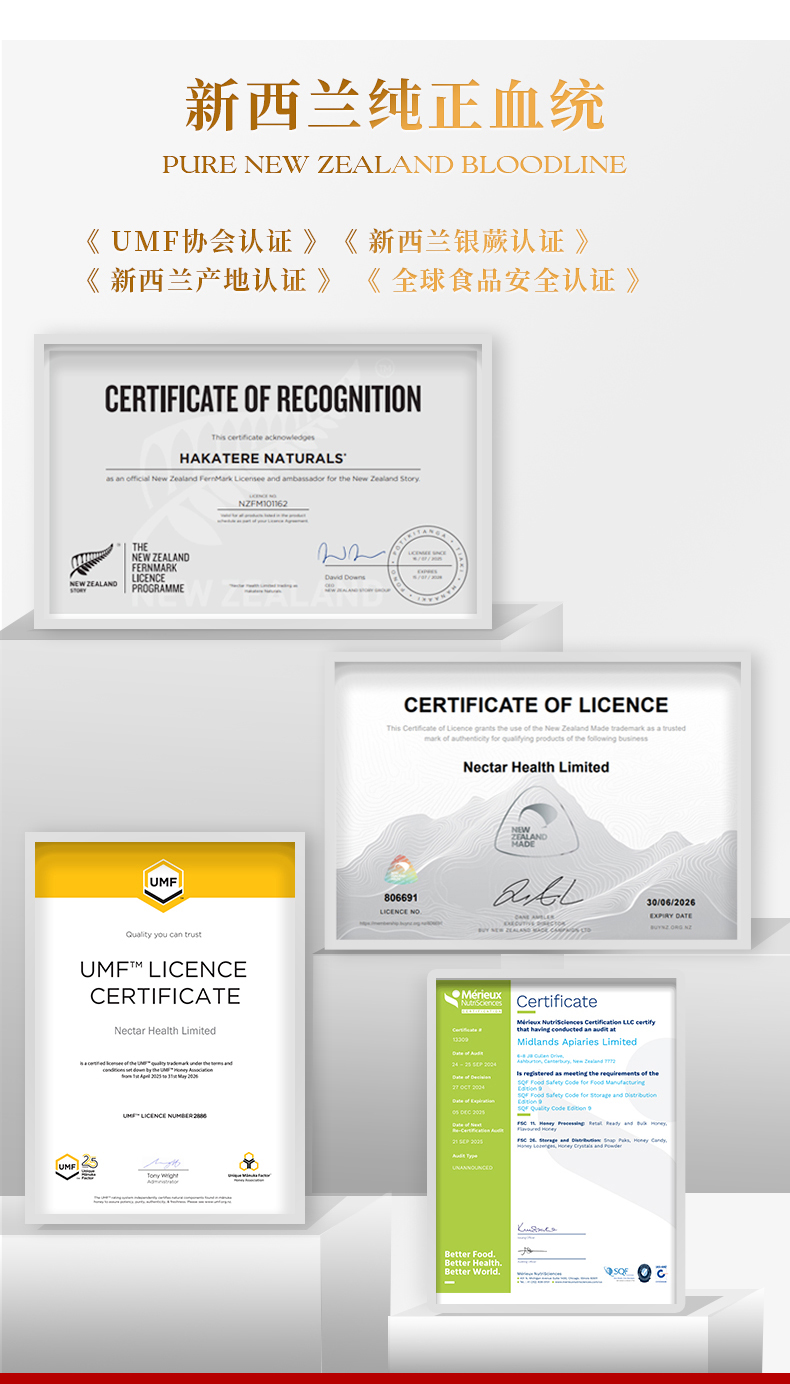The height and width of the screenshot is (1384, 790).
Task: Open the Certificate of Licence heading
Action: [536, 705]
